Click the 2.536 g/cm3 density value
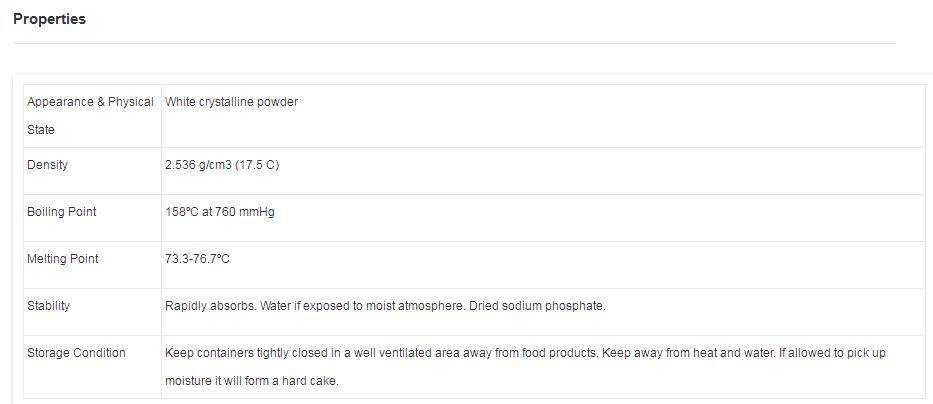The width and height of the screenshot is (933, 404). pos(198,165)
